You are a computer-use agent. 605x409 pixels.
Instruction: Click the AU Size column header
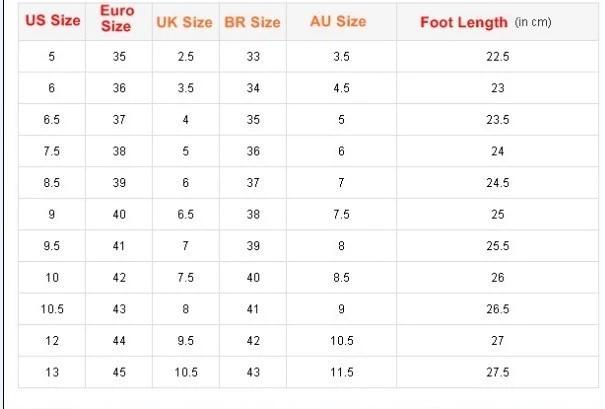tap(341, 21)
